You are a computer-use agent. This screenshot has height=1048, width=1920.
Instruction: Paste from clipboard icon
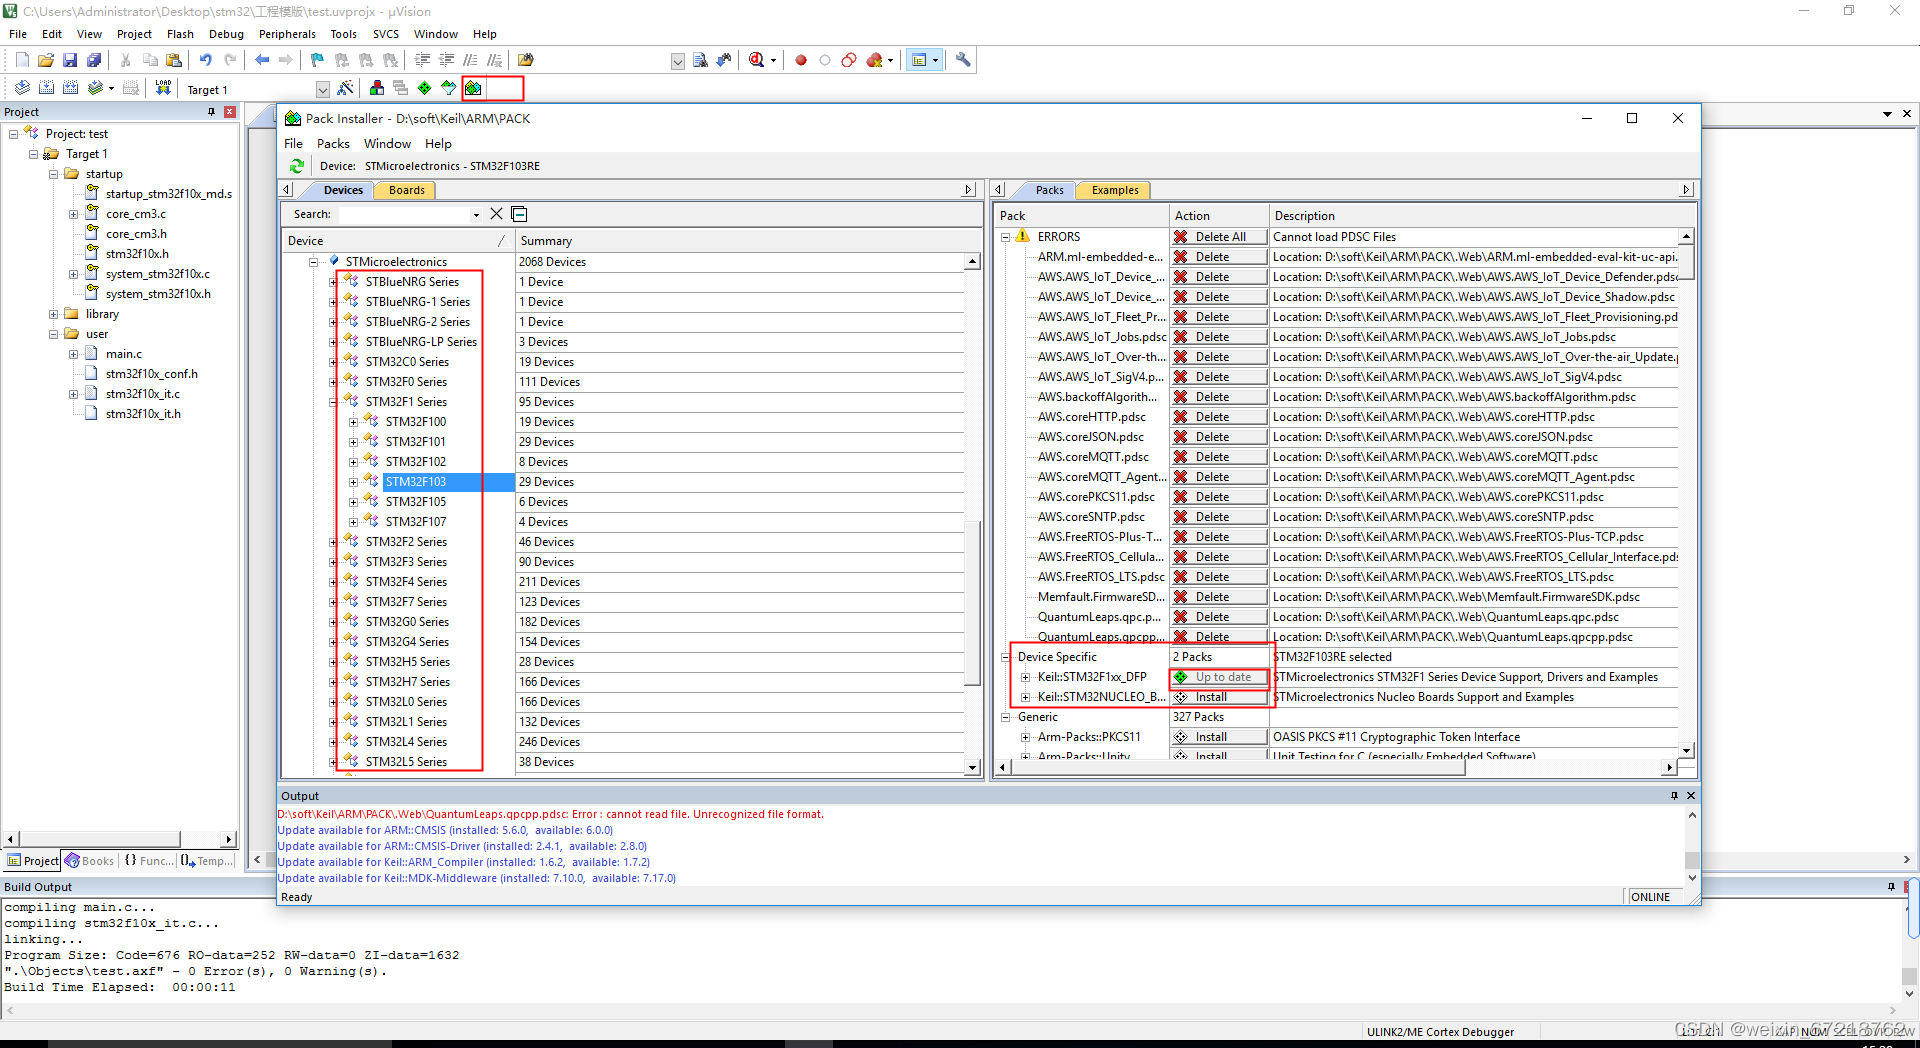tap(174, 60)
